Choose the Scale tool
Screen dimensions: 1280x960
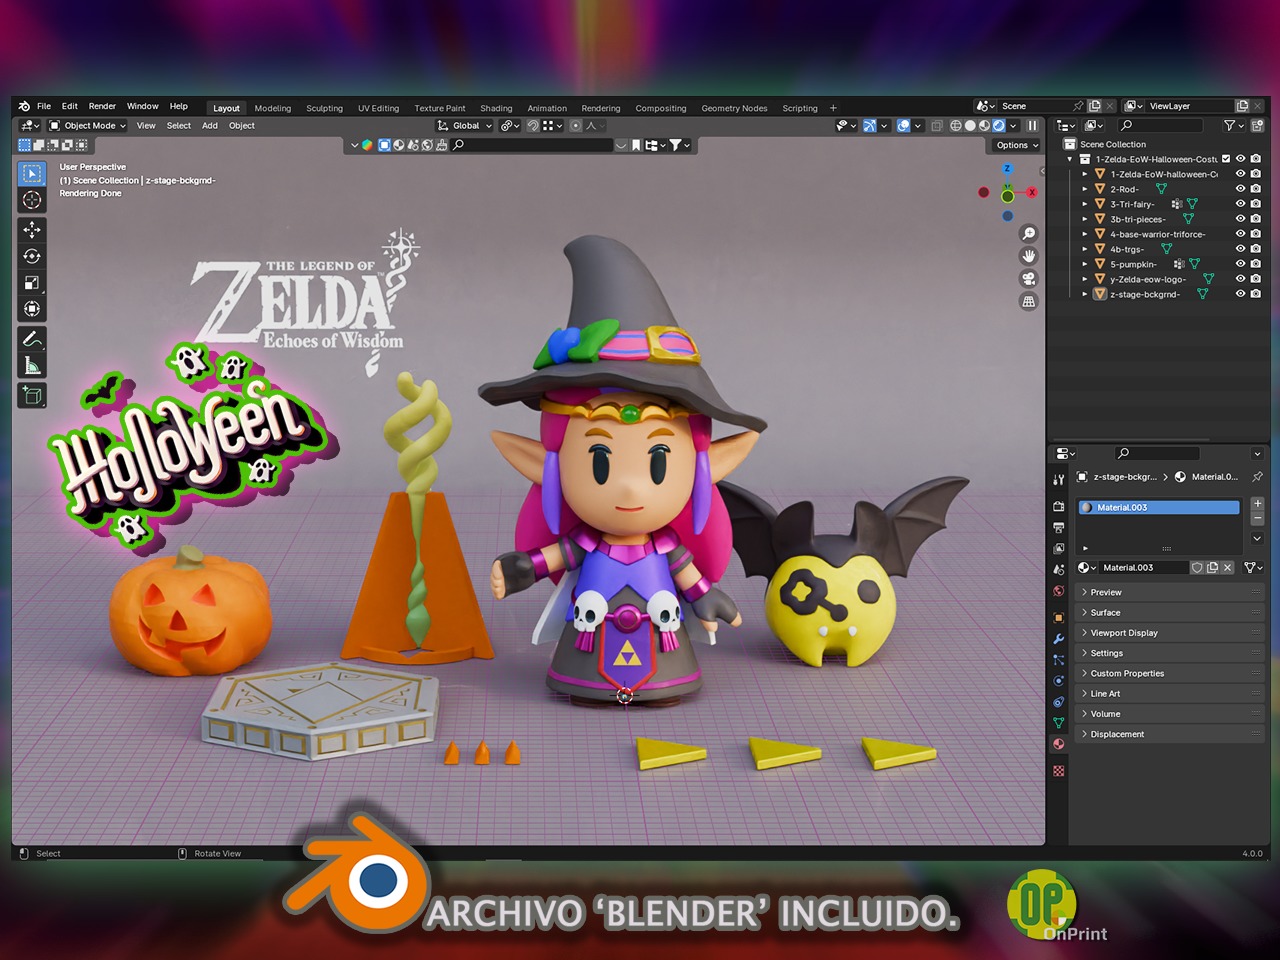click(x=32, y=283)
